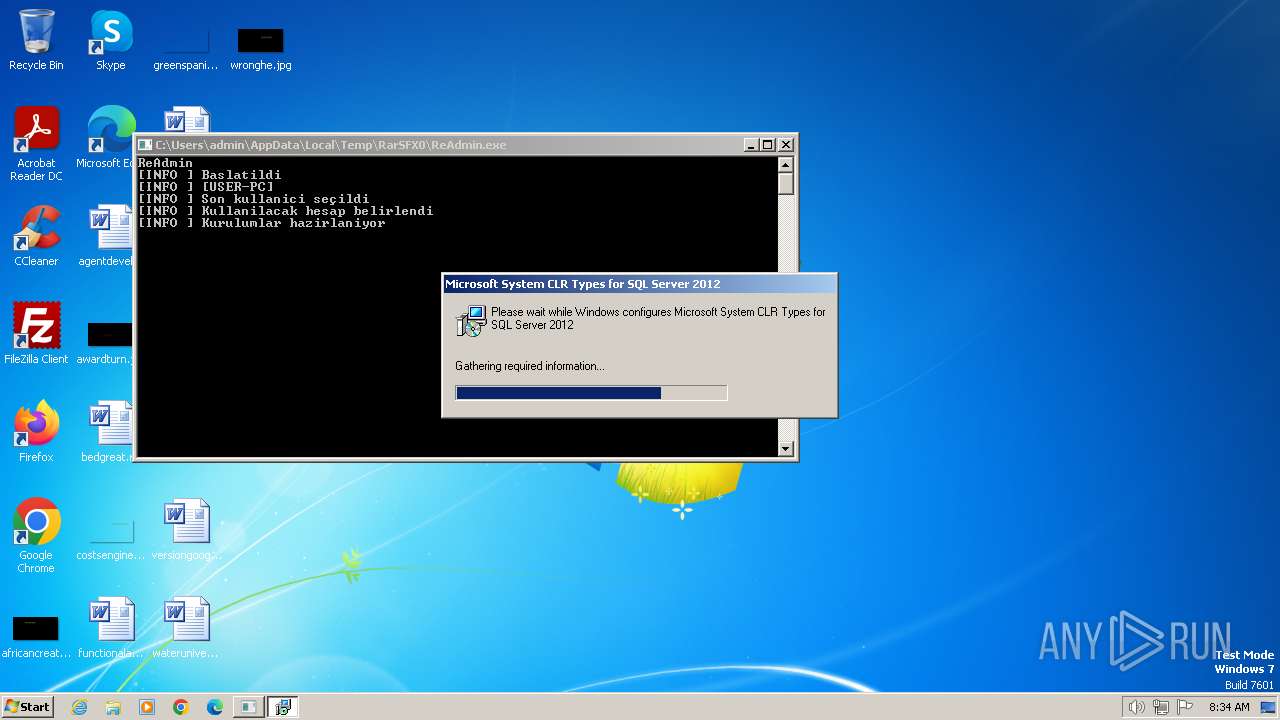This screenshot has width=1280, height=720.
Task: Select the costsengine file icon
Action: [x=111, y=540]
